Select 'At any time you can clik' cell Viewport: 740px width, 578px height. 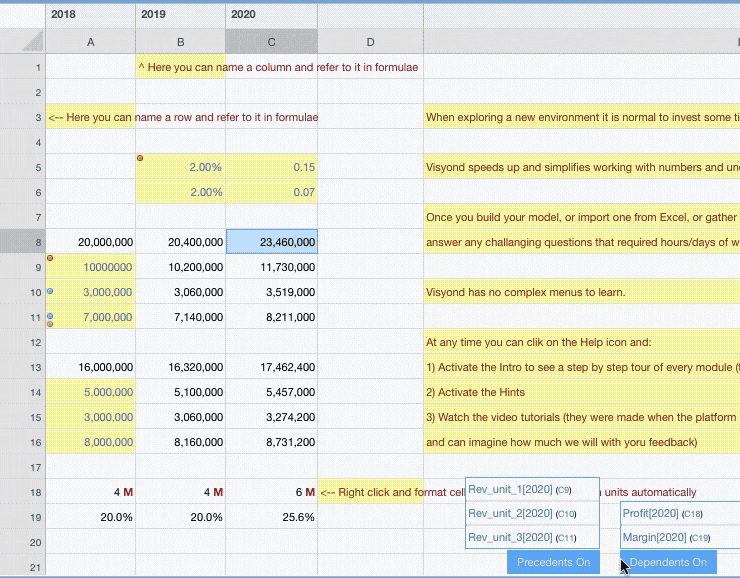tap(581, 342)
